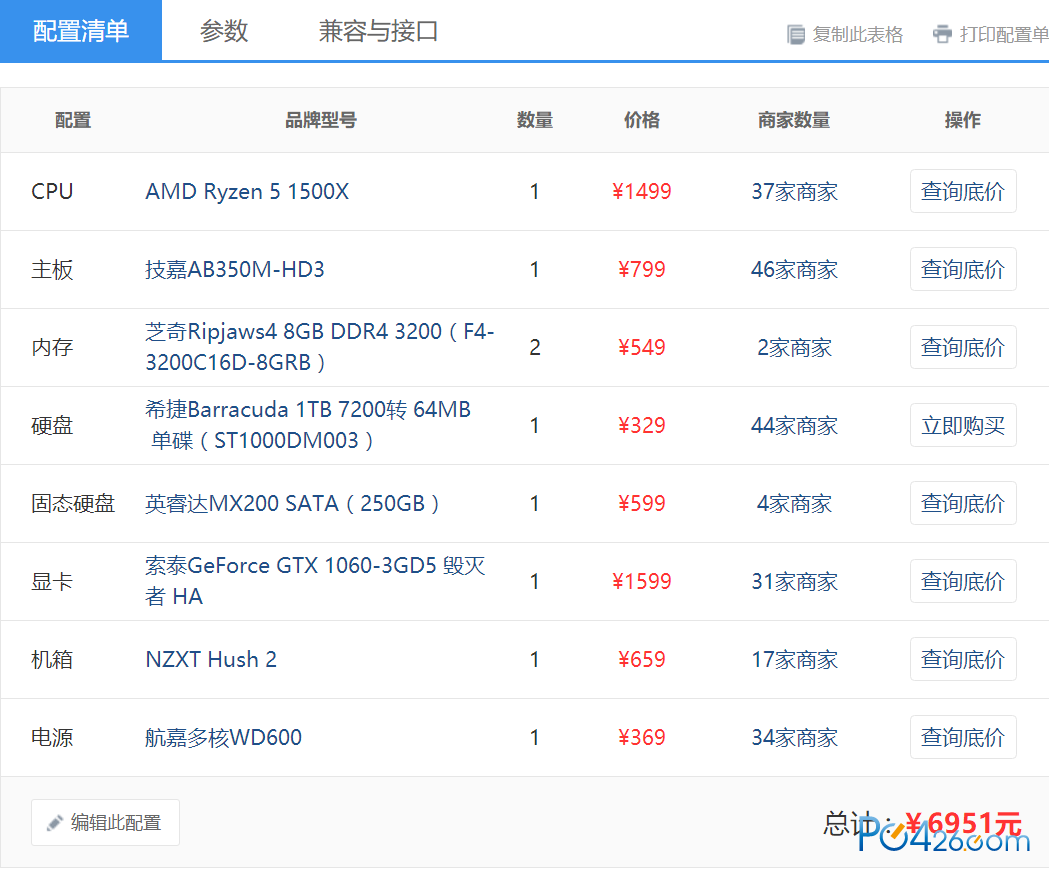This screenshot has width=1049, height=870.
Task: Click 查询底价 for the 显卡 row
Action: [x=963, y=581]
